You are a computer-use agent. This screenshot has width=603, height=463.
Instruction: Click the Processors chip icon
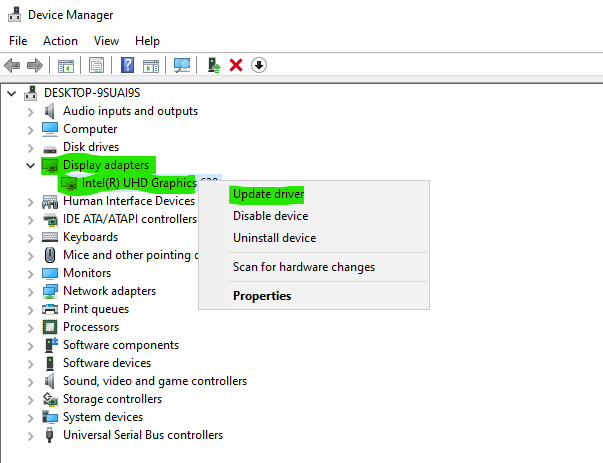pyautogui.click(x=50, y=327)
